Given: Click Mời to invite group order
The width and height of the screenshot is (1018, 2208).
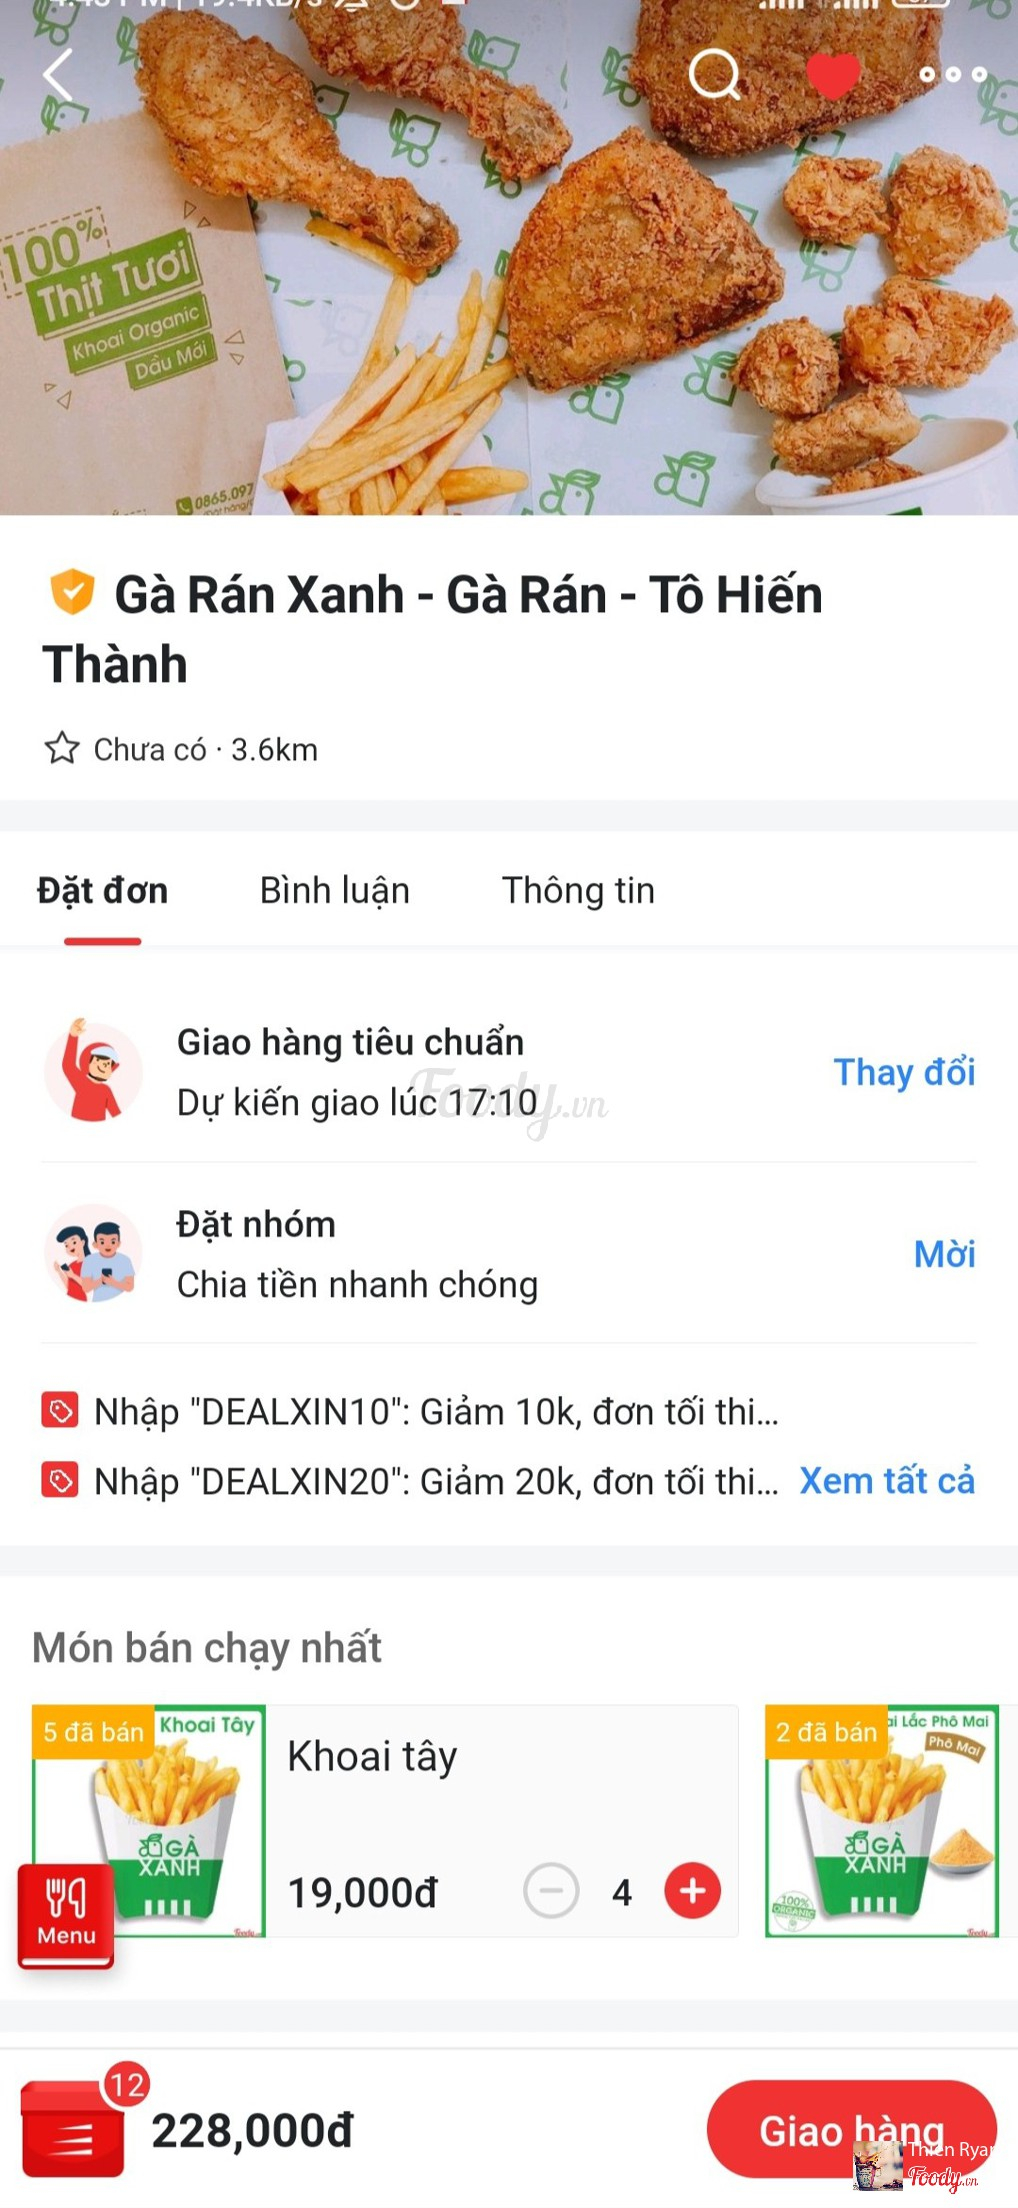Looking at the screenshot, I should (944, 1253).
